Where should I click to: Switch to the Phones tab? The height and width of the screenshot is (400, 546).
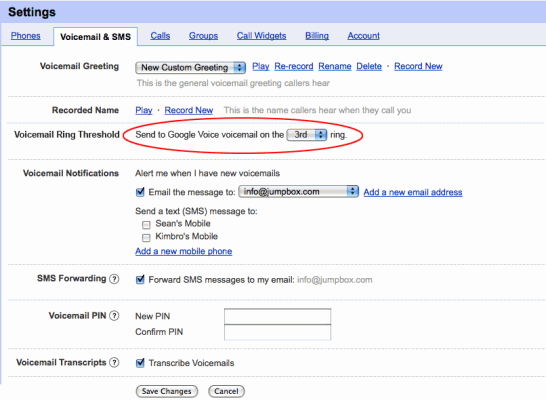click(x=25, y=36)
